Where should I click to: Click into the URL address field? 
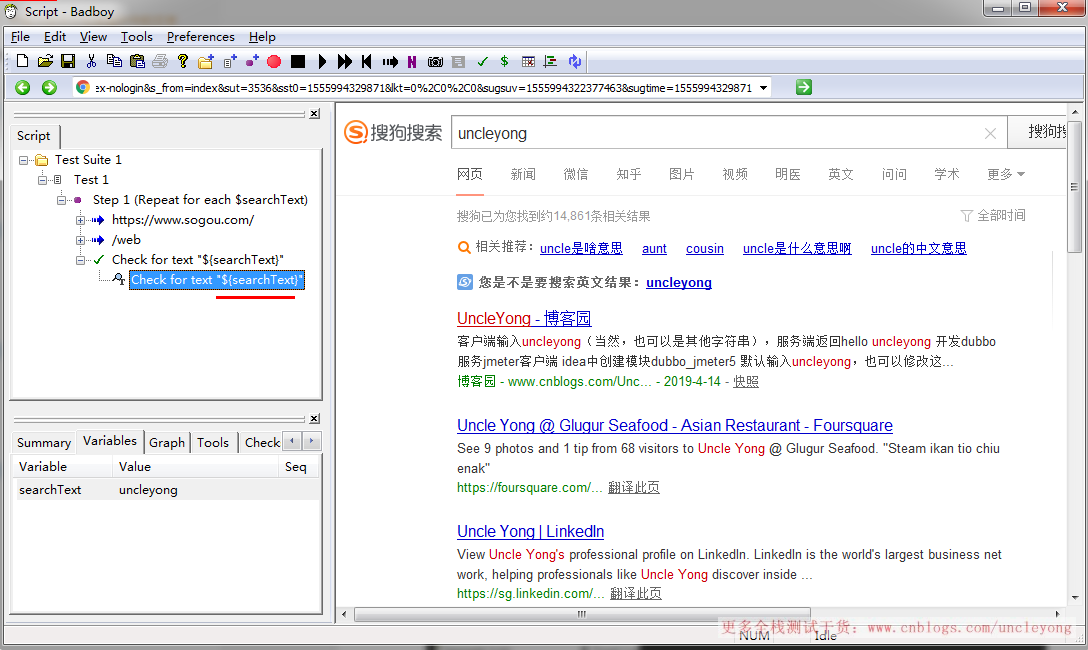423,88
